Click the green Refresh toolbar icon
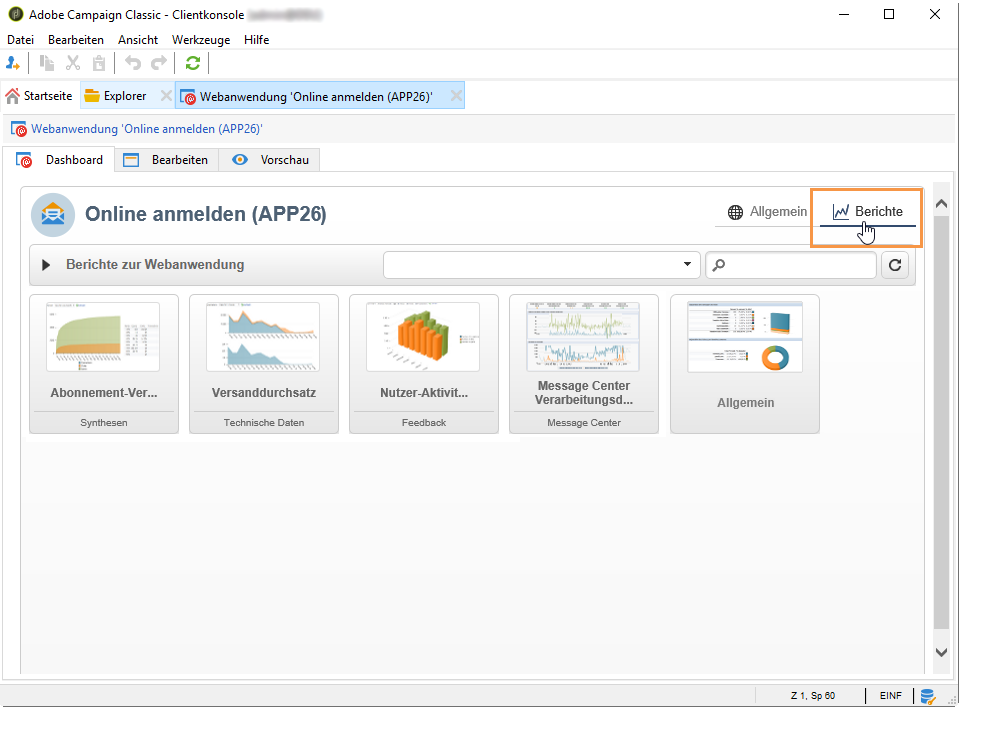 pos(193,63)
